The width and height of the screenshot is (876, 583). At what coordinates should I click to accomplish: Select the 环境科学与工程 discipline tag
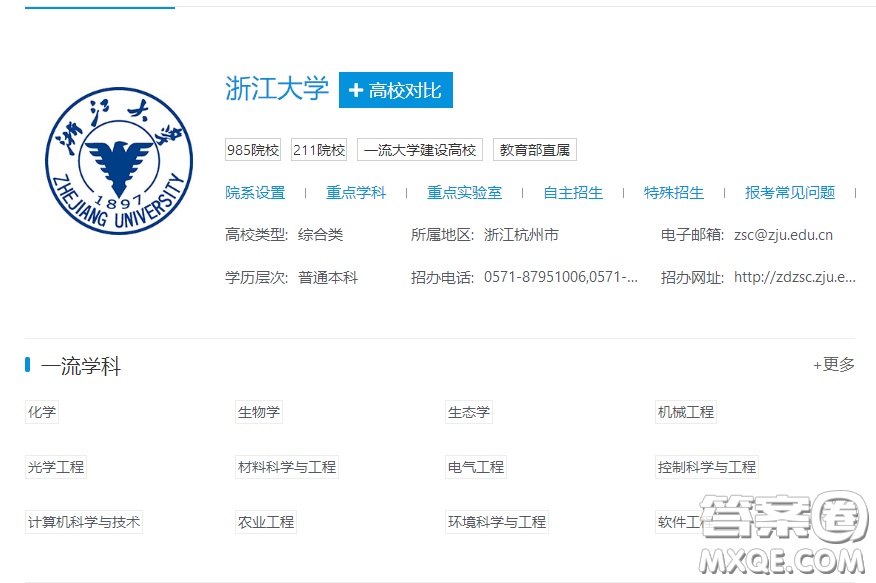point(497,522)
